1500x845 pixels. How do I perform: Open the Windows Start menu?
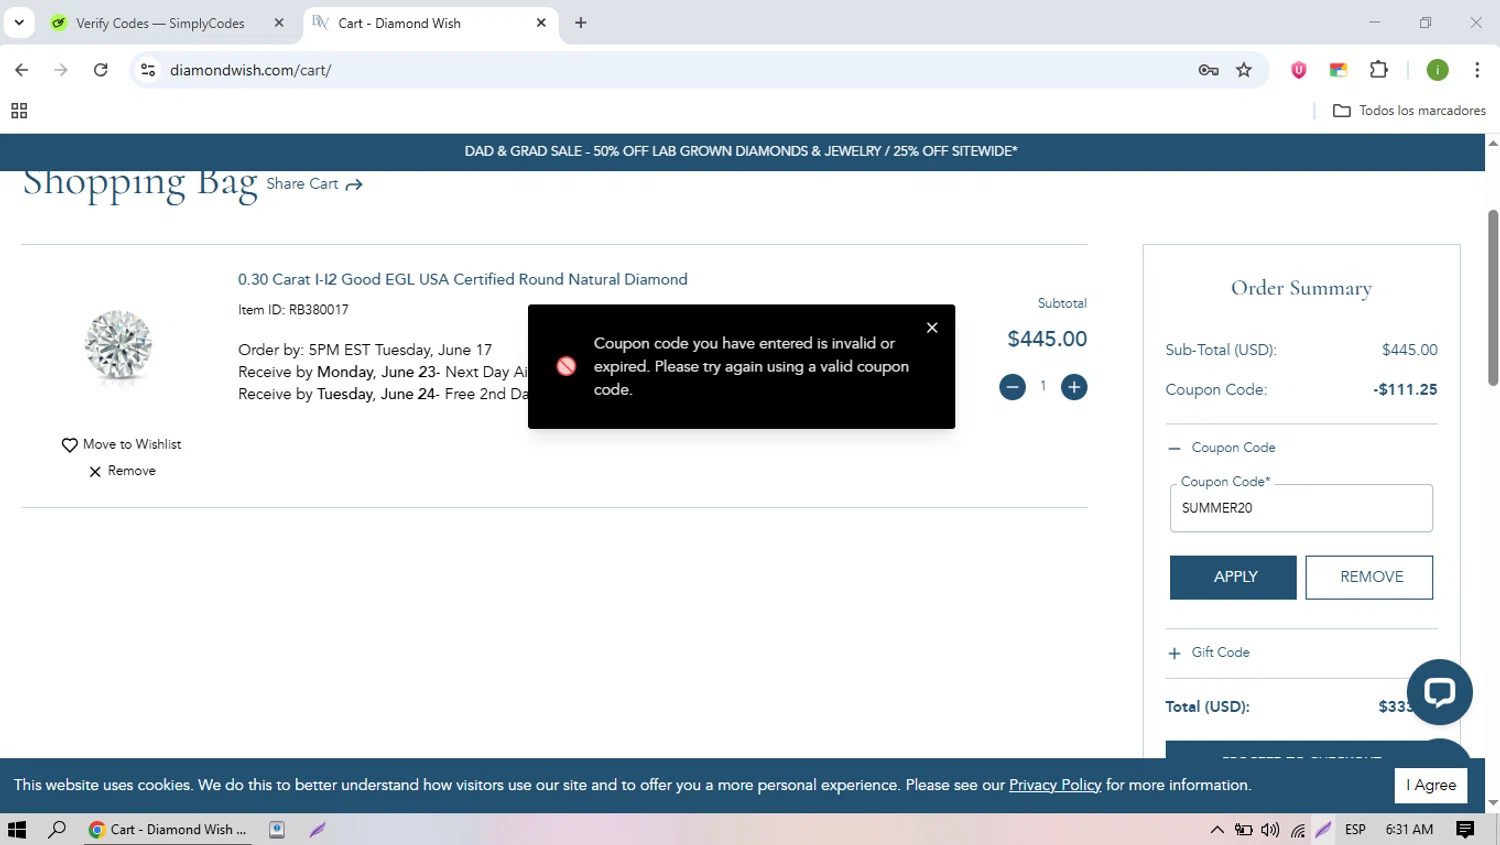coord(17,829)
